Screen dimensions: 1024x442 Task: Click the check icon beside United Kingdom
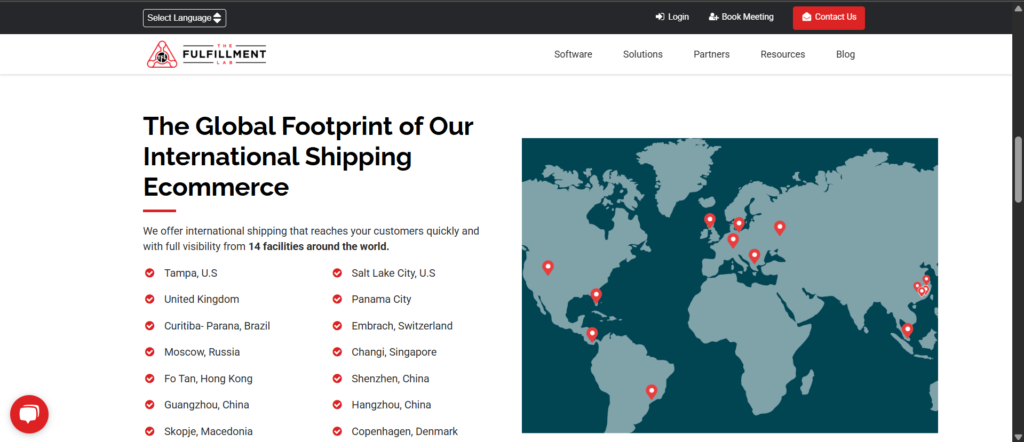tap(150, 299)
